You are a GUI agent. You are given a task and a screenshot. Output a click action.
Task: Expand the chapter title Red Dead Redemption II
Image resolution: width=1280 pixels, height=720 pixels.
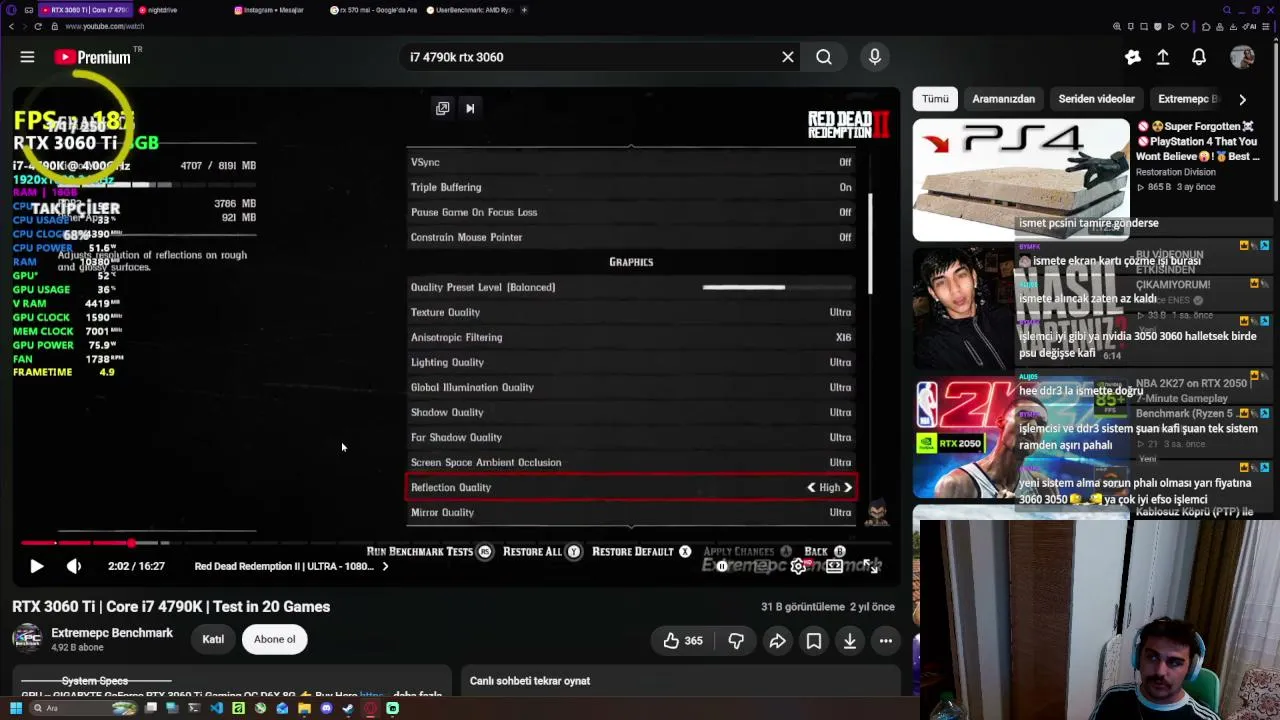click(x=291, y=566)
